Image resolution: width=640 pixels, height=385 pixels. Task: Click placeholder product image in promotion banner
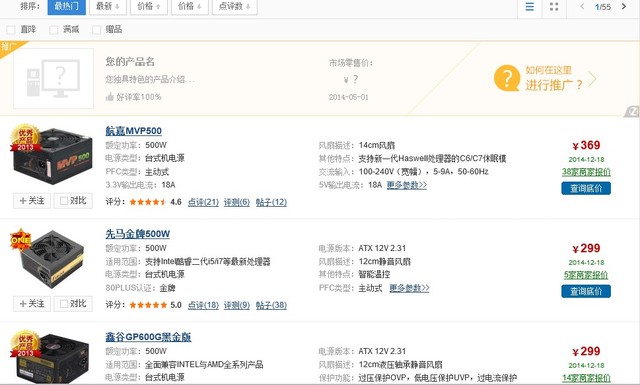tap(53, 78)
